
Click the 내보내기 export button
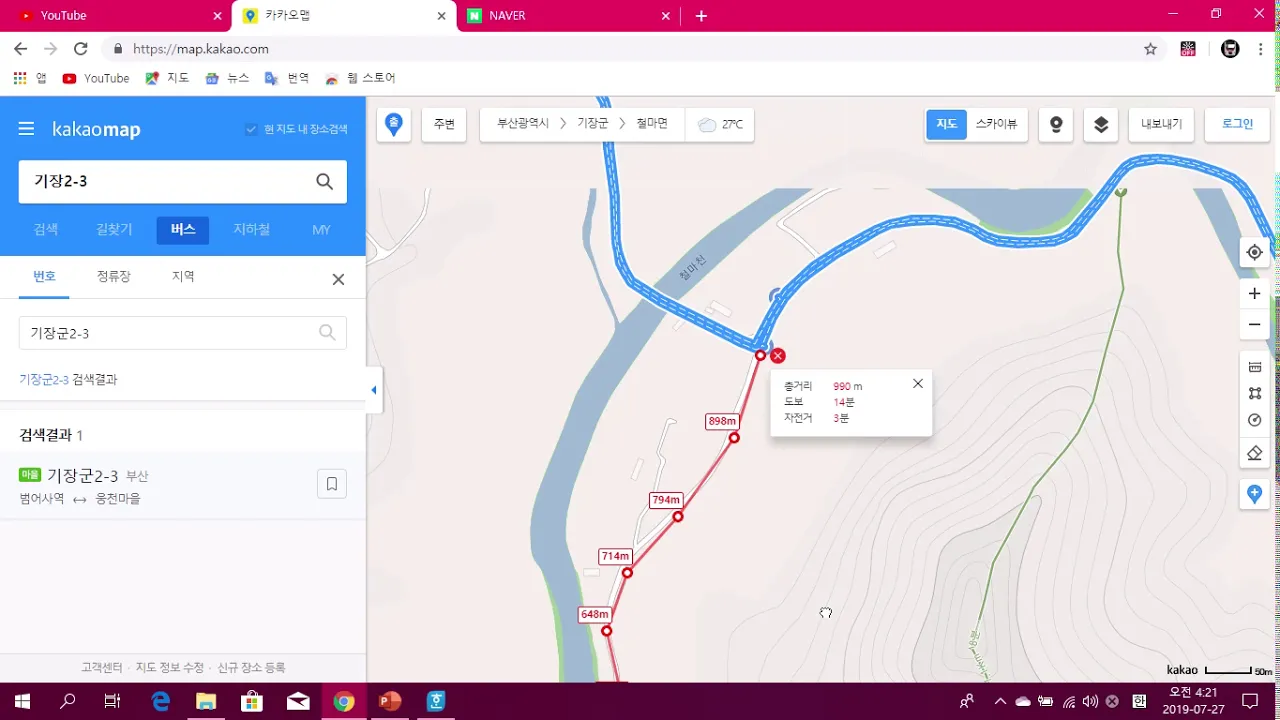tap(1161, 124)
